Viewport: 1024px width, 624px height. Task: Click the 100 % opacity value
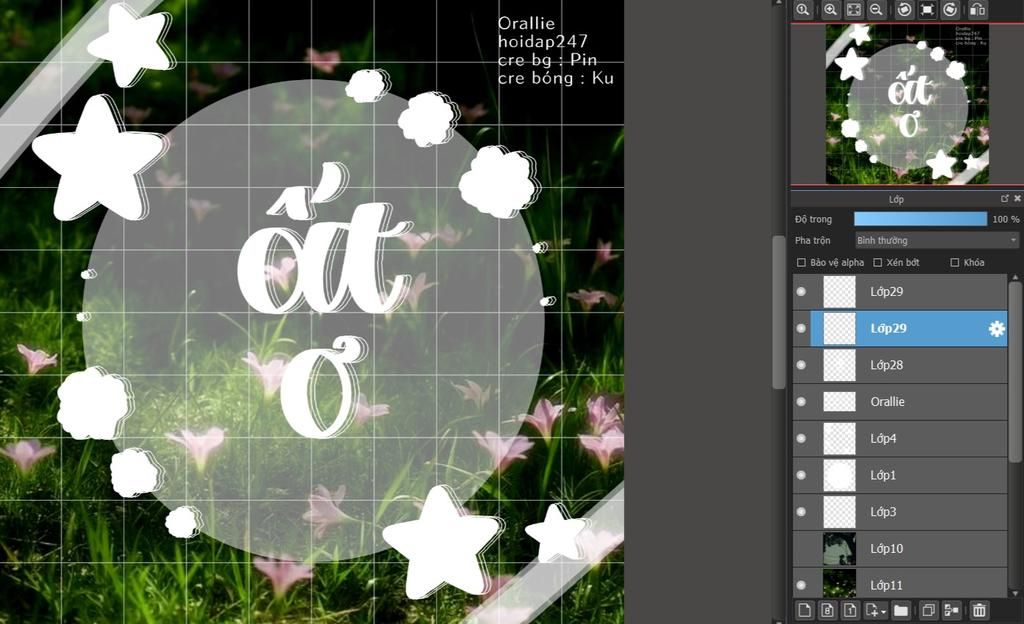click(x=1005, y=219)
